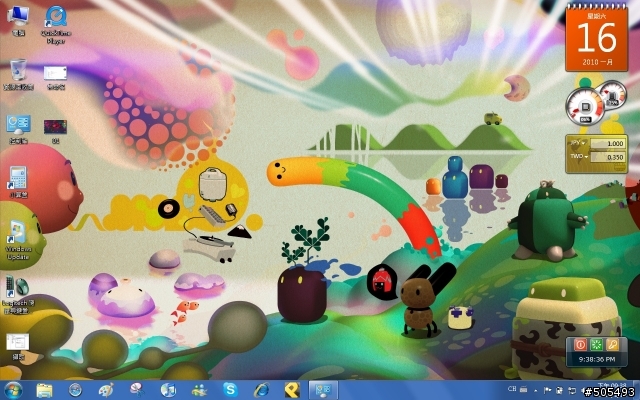Screen dimensions: 640x400
Task: Launch the Snipping Tool scissors icon
Action: click(x=137, y=390)
